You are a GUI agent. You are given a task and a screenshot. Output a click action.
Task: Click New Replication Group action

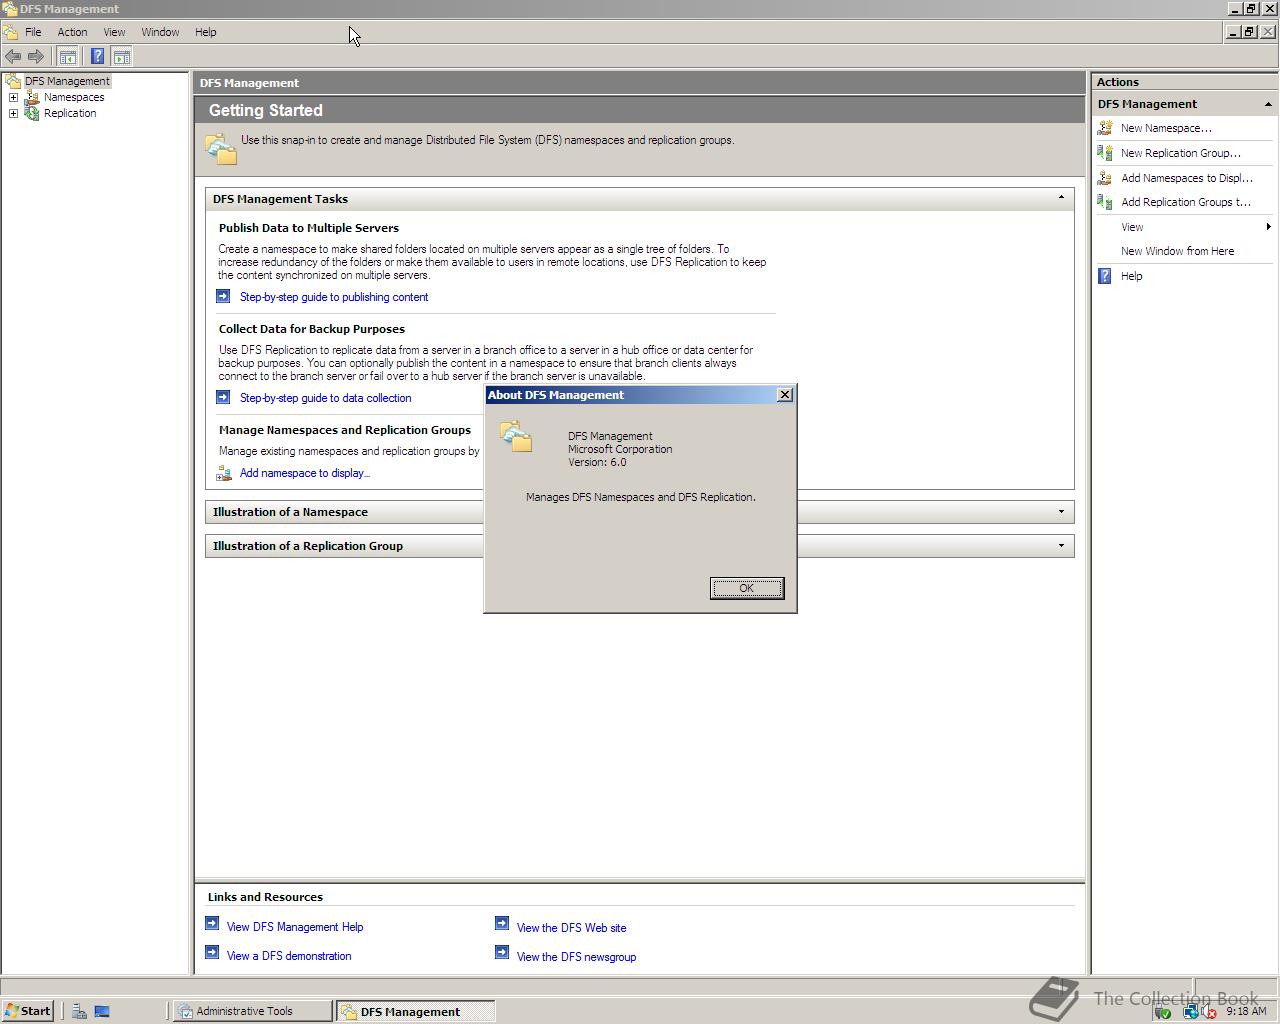point(1180,153)
